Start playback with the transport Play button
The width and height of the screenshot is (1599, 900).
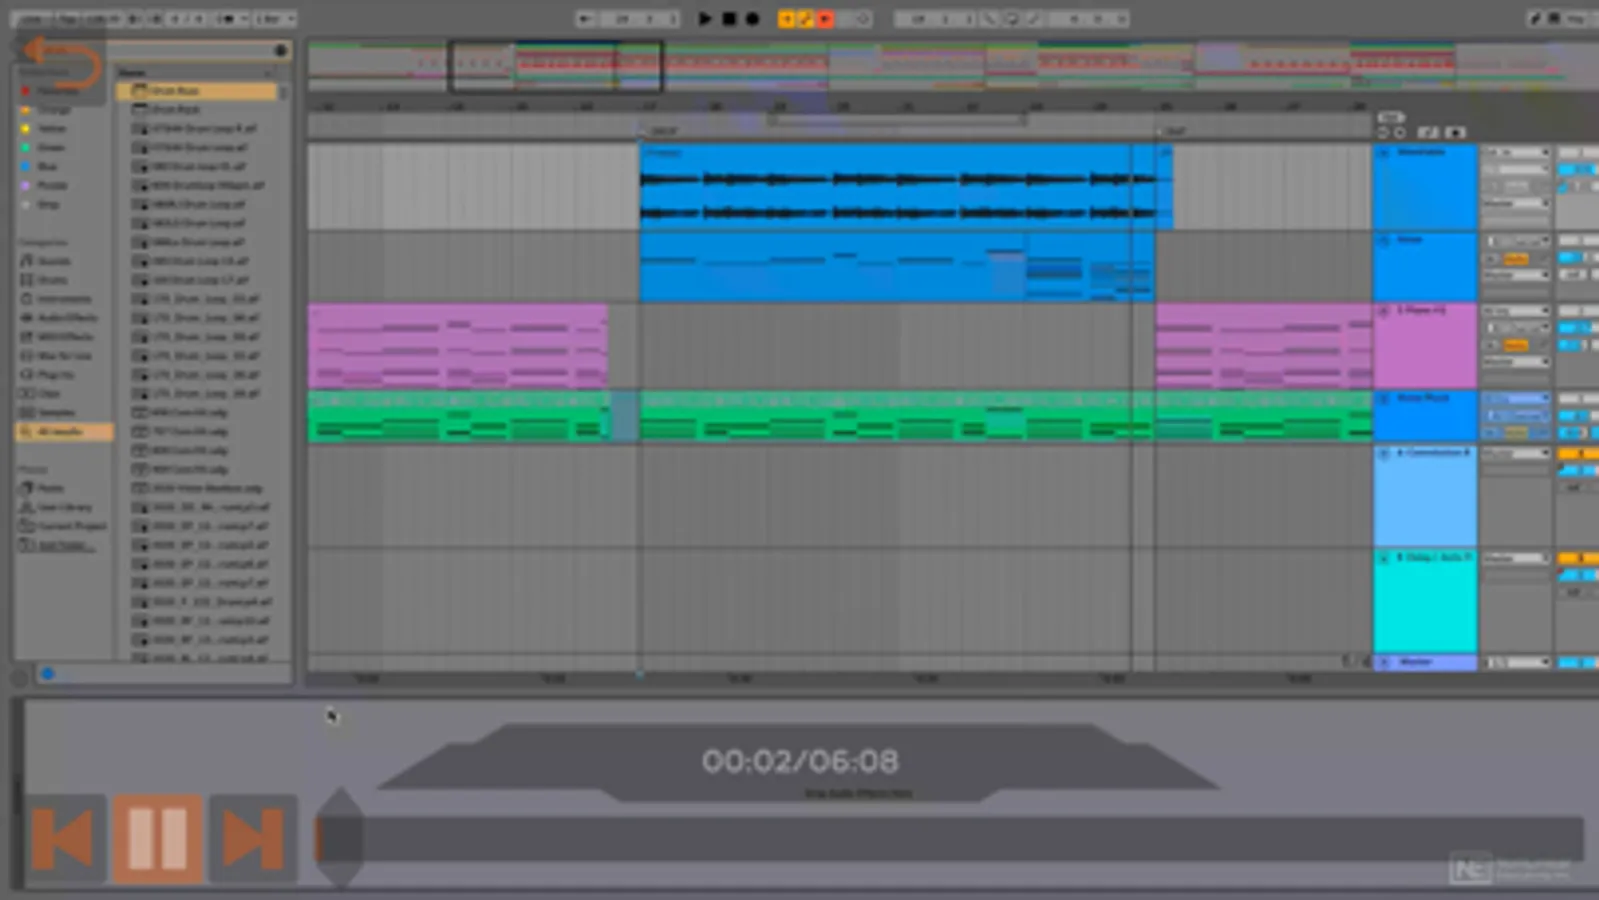[x=705, y=18]
